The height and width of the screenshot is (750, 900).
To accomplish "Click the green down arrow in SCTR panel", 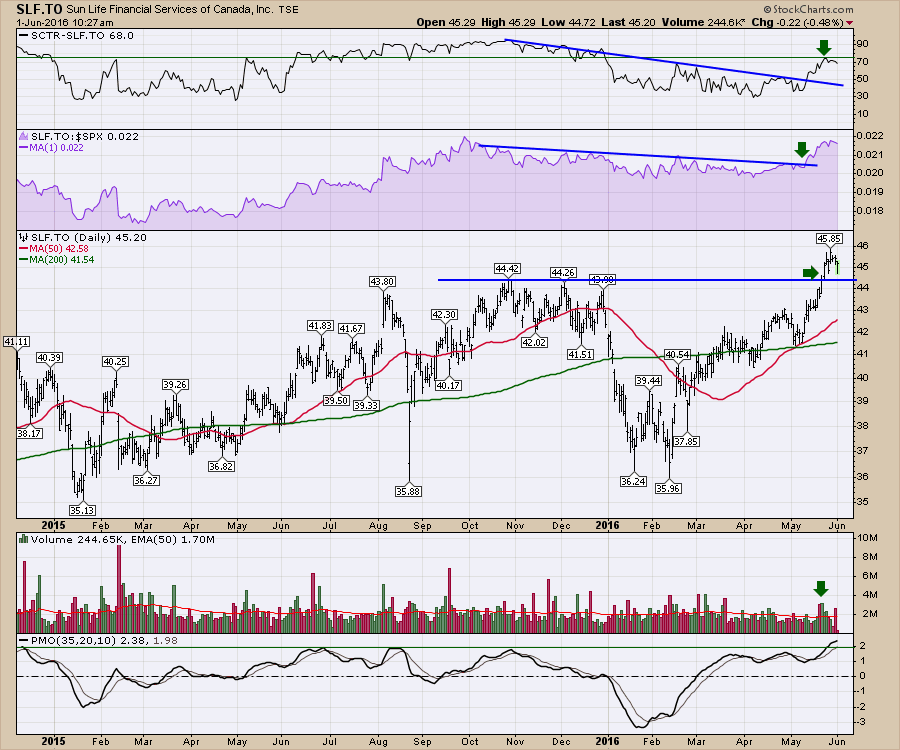I will 822,48.
